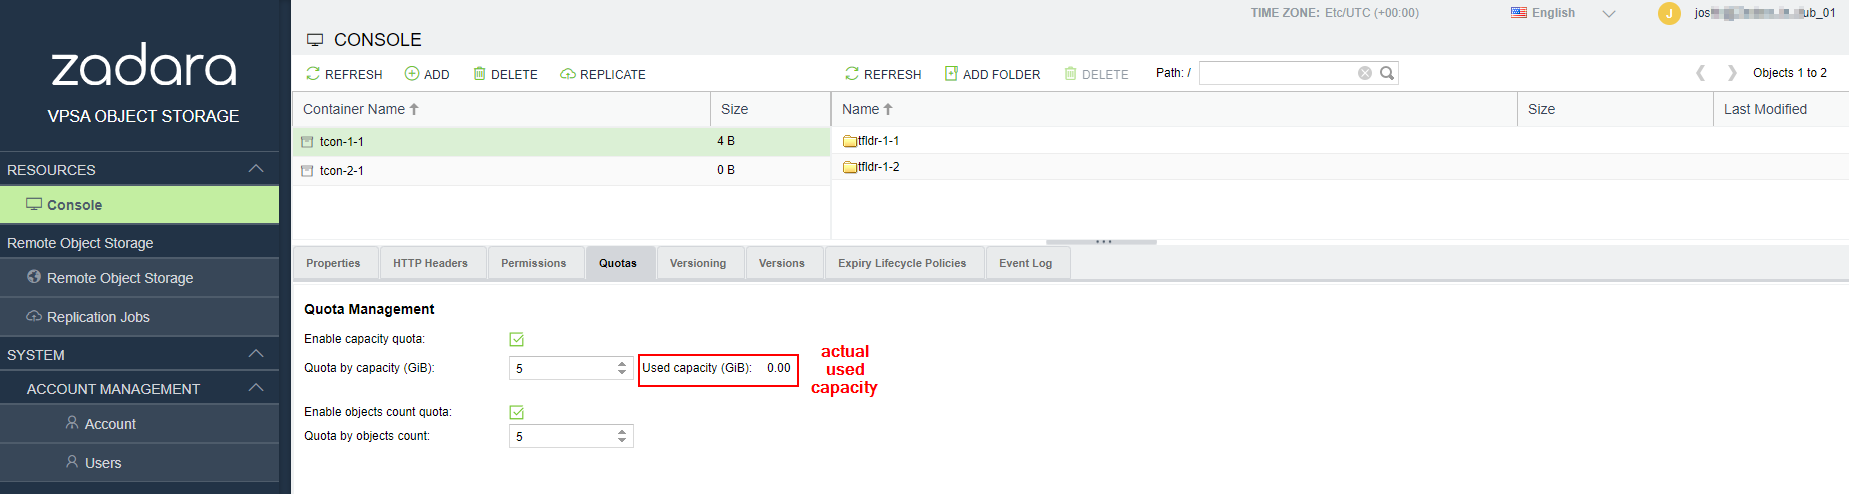
Task: Click the Etc/UTC time zone text
Action: pos(1372,13)
